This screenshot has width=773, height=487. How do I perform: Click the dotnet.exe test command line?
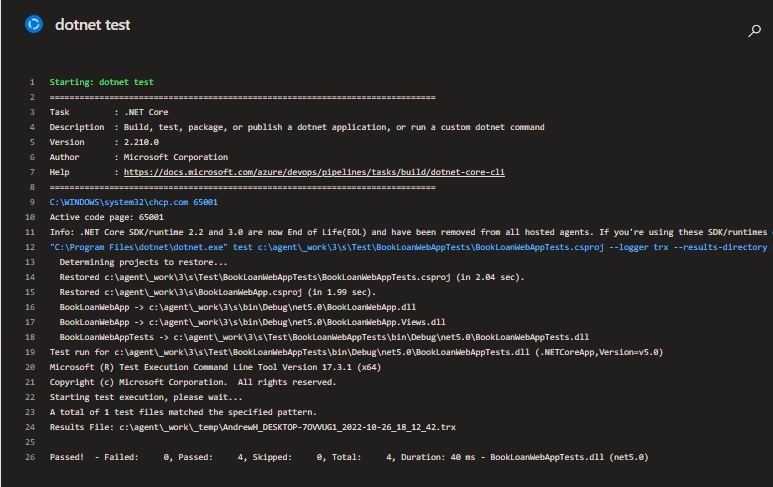(x=409, y=247)
